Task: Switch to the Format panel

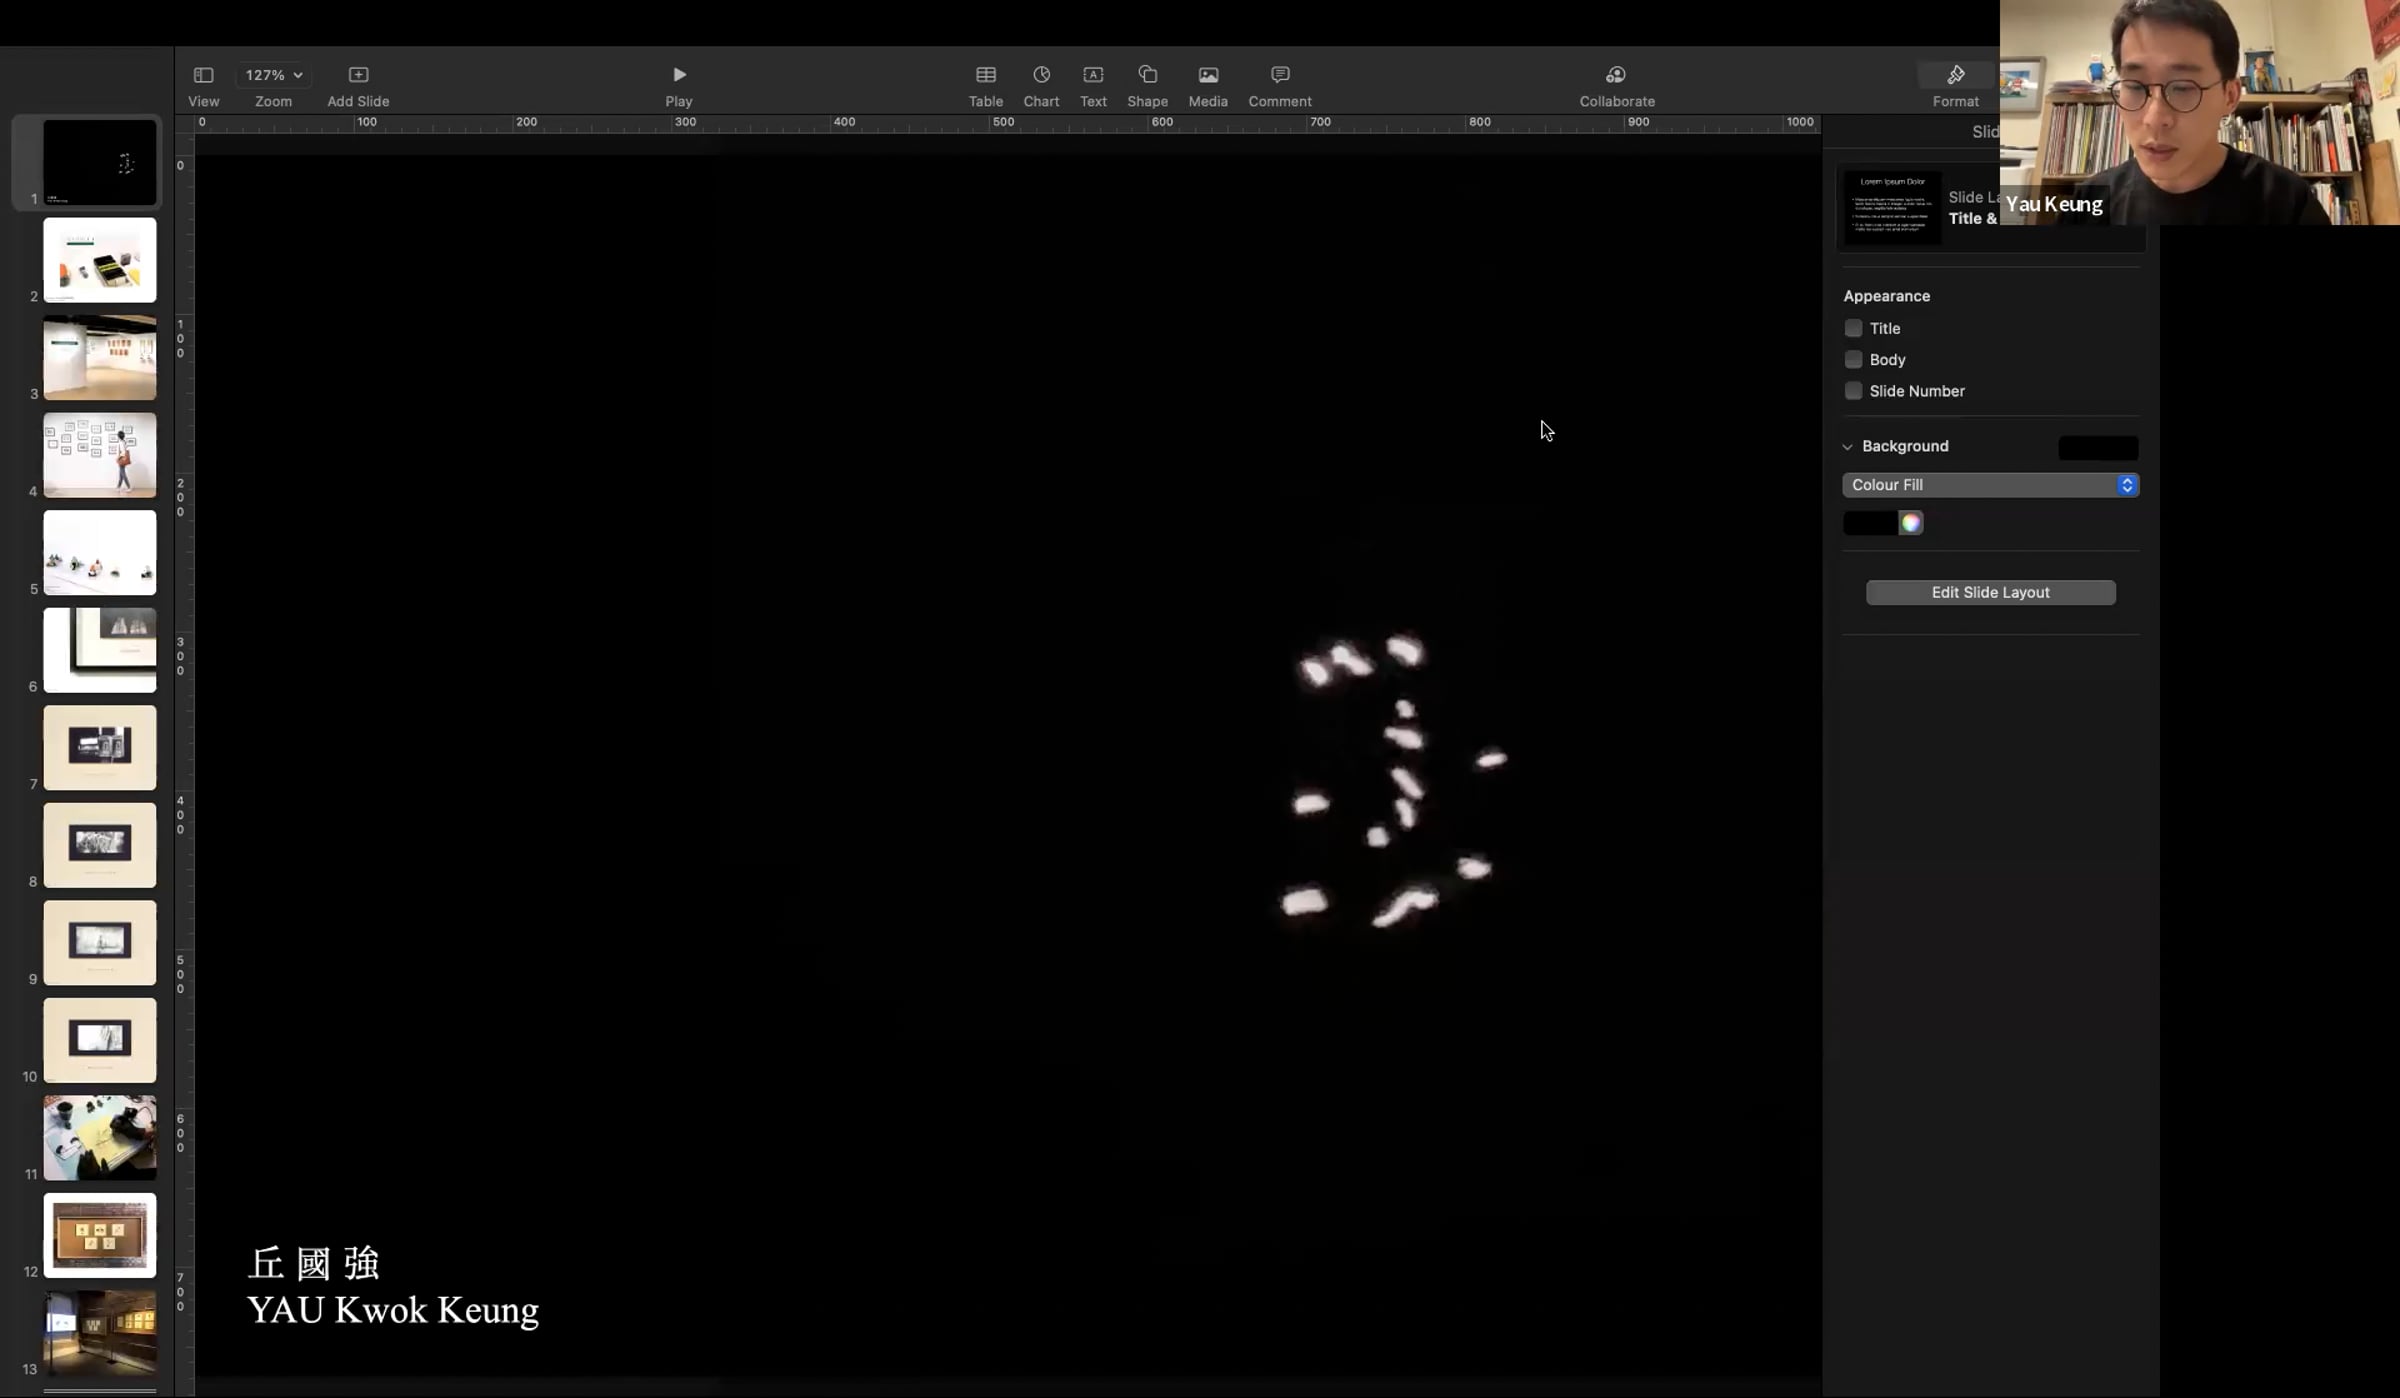Action: [1955, 75]
